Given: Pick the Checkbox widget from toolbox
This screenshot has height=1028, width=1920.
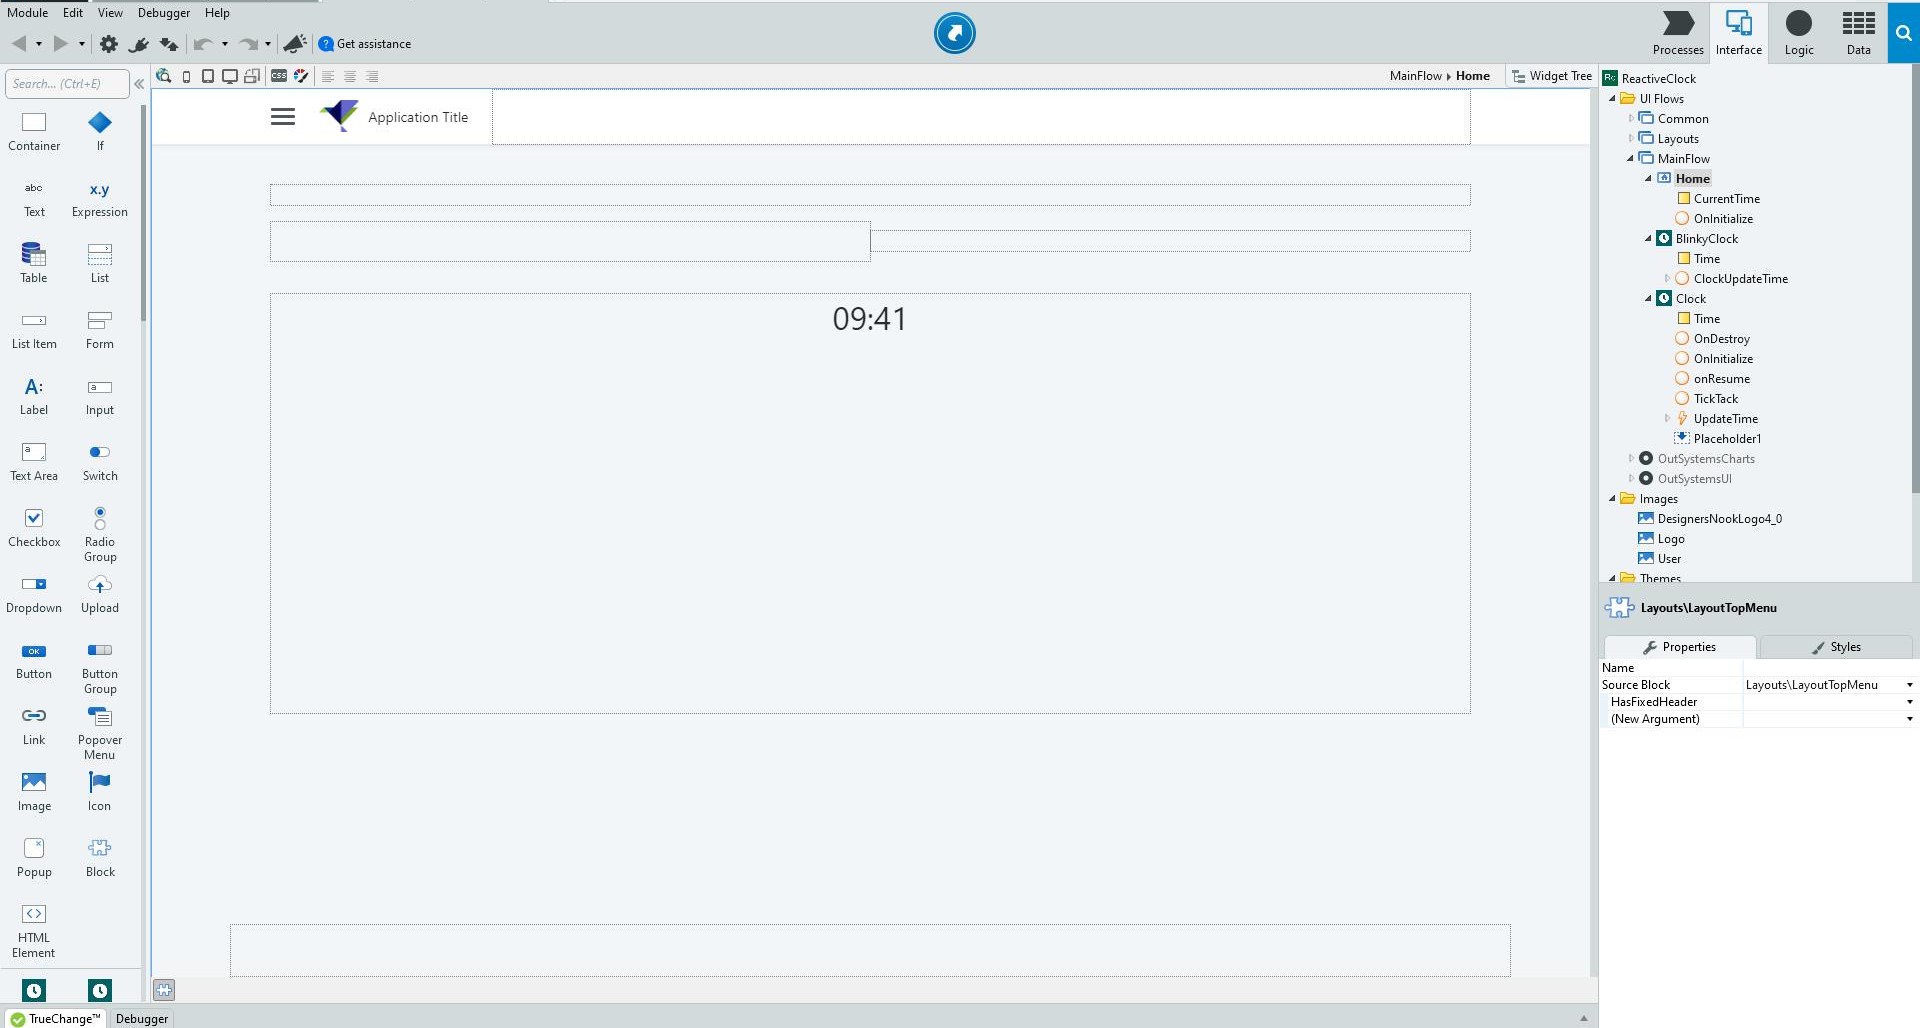Looking at the screenshot, I should (x=34, y=527).
